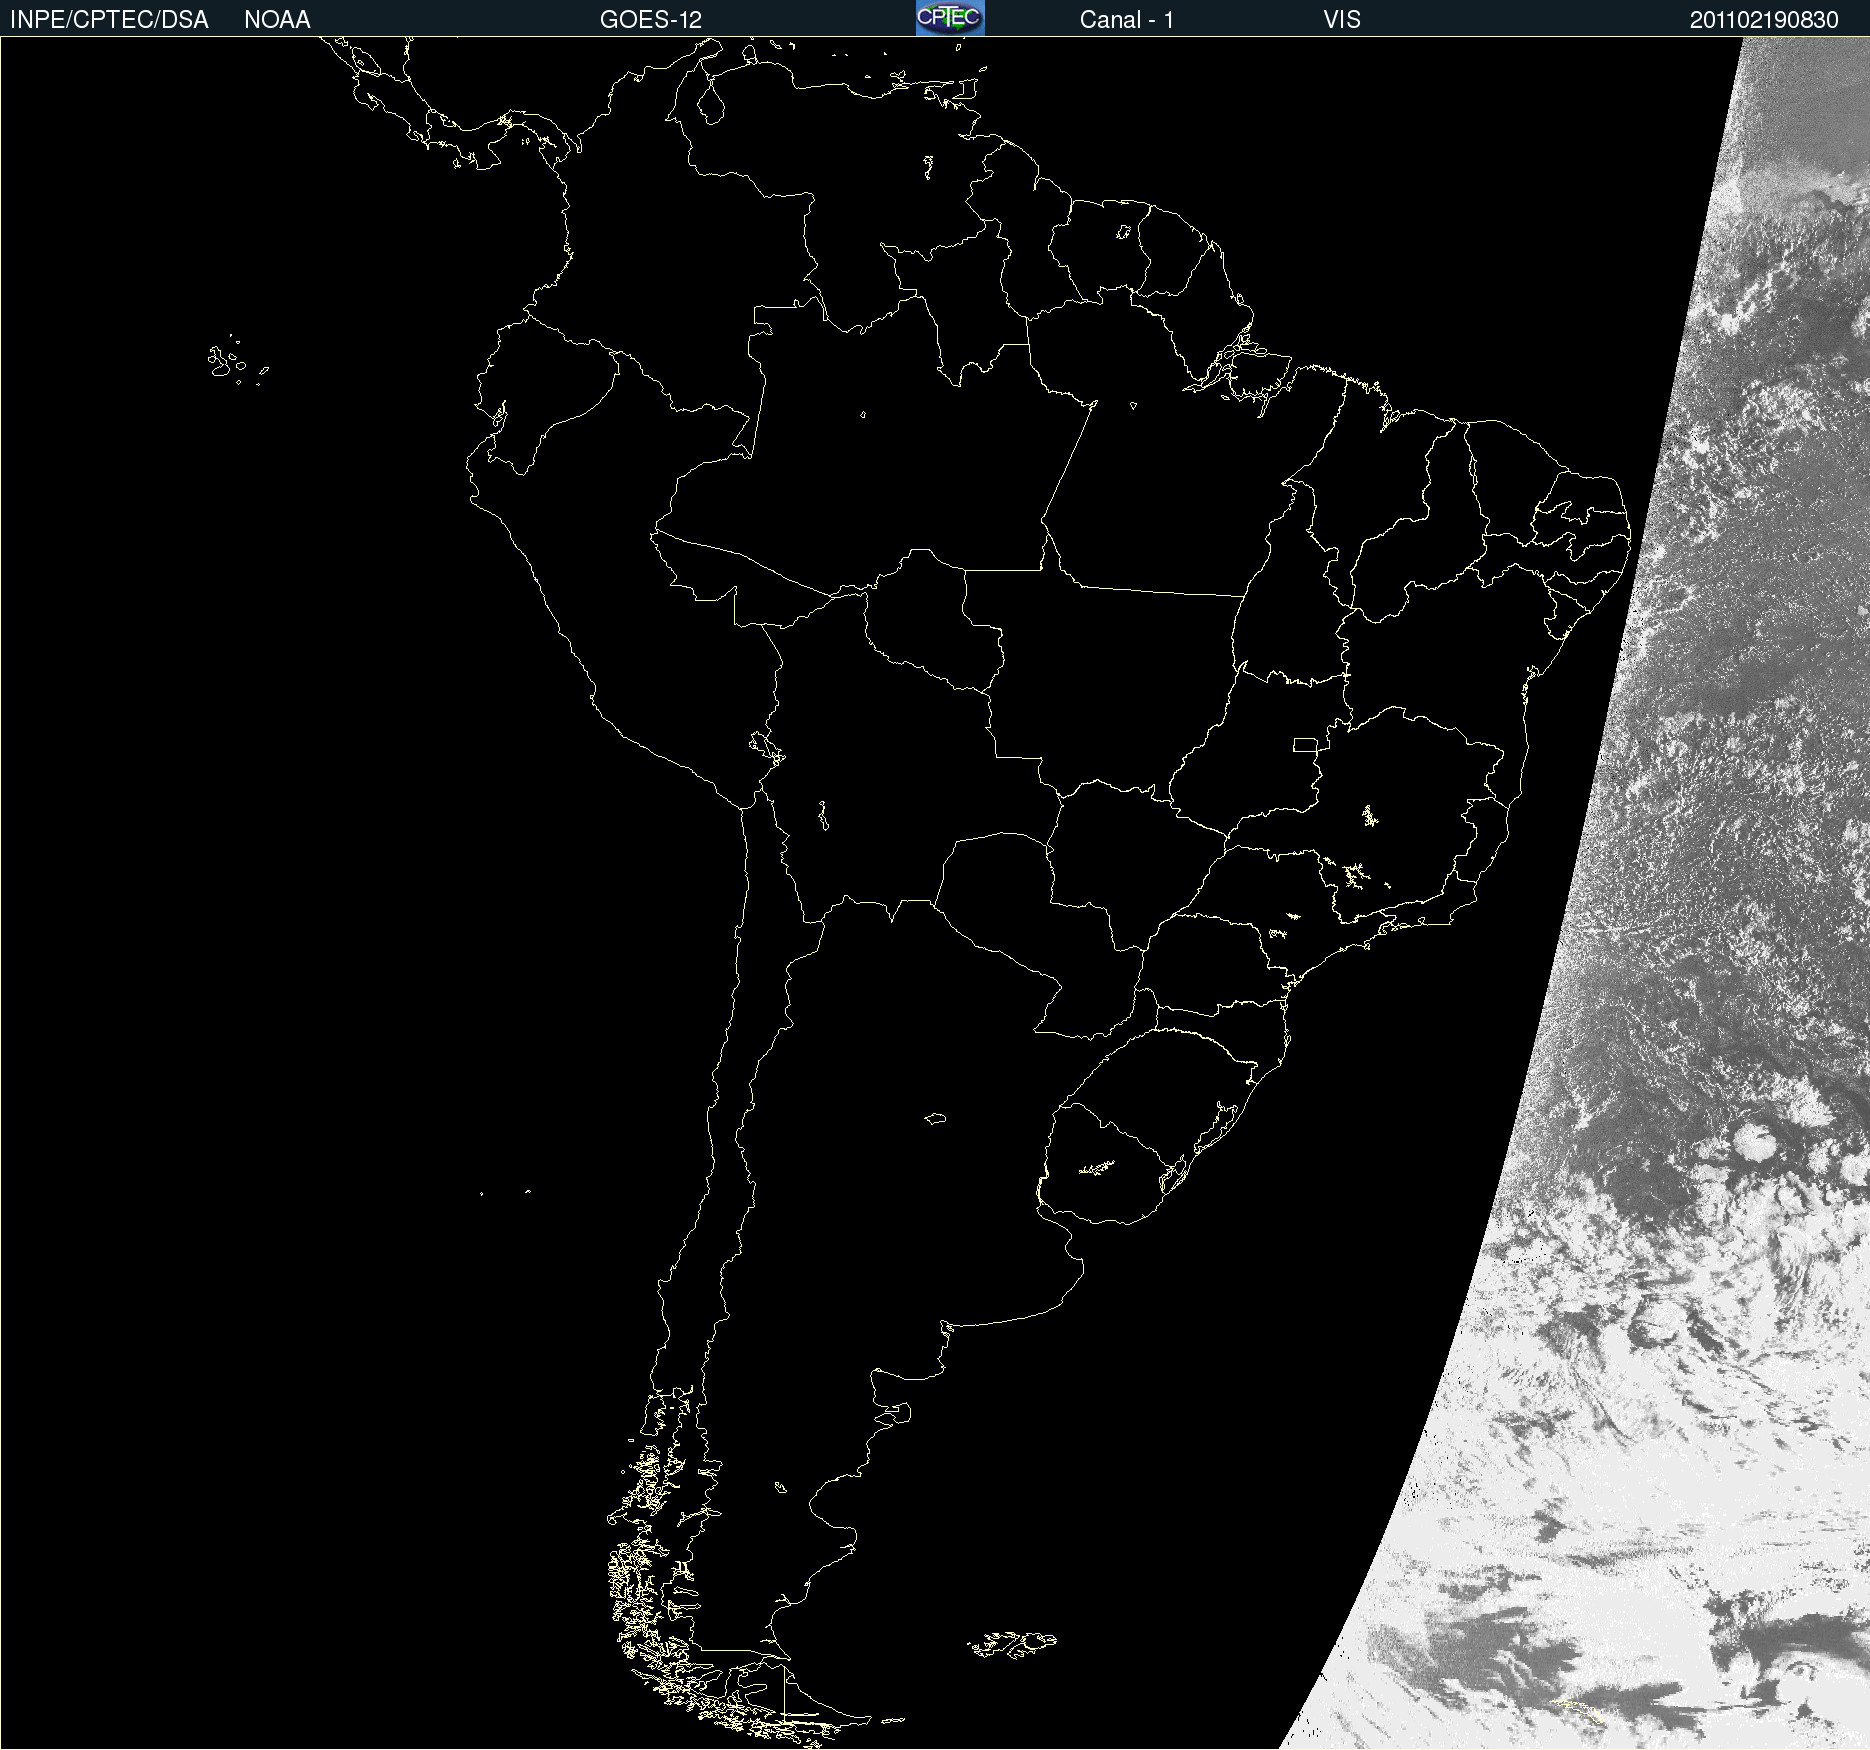Click the CPTEC logo in header

950,18
